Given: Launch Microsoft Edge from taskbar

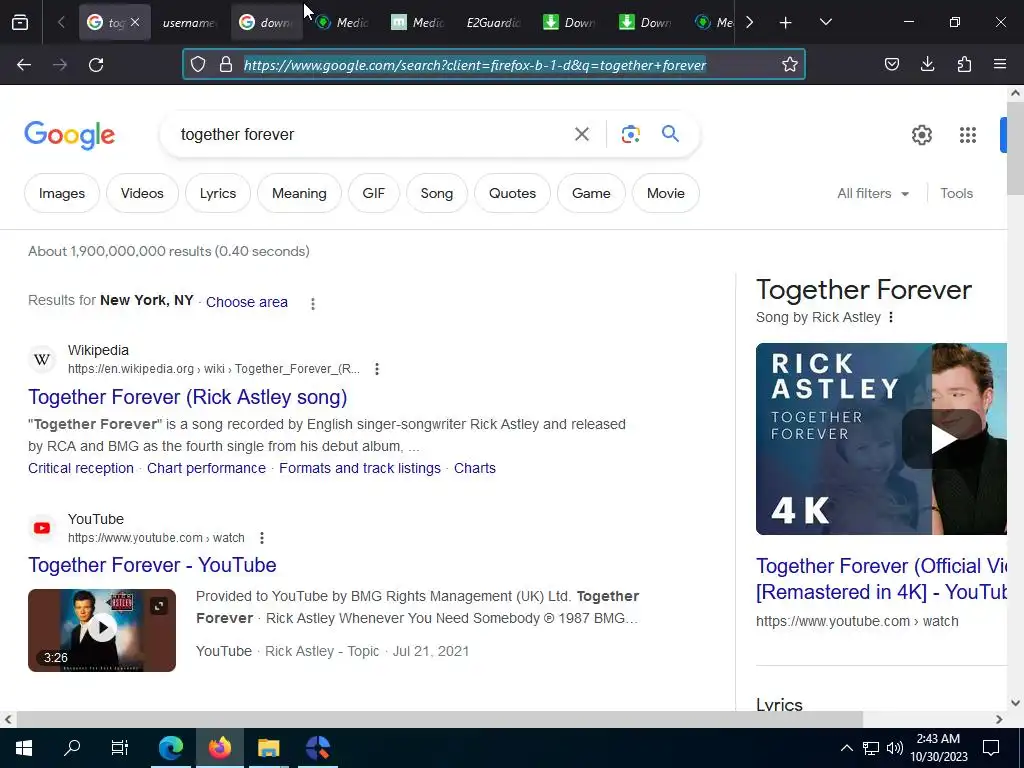Looking at the screenshot, I should [171, 747].
